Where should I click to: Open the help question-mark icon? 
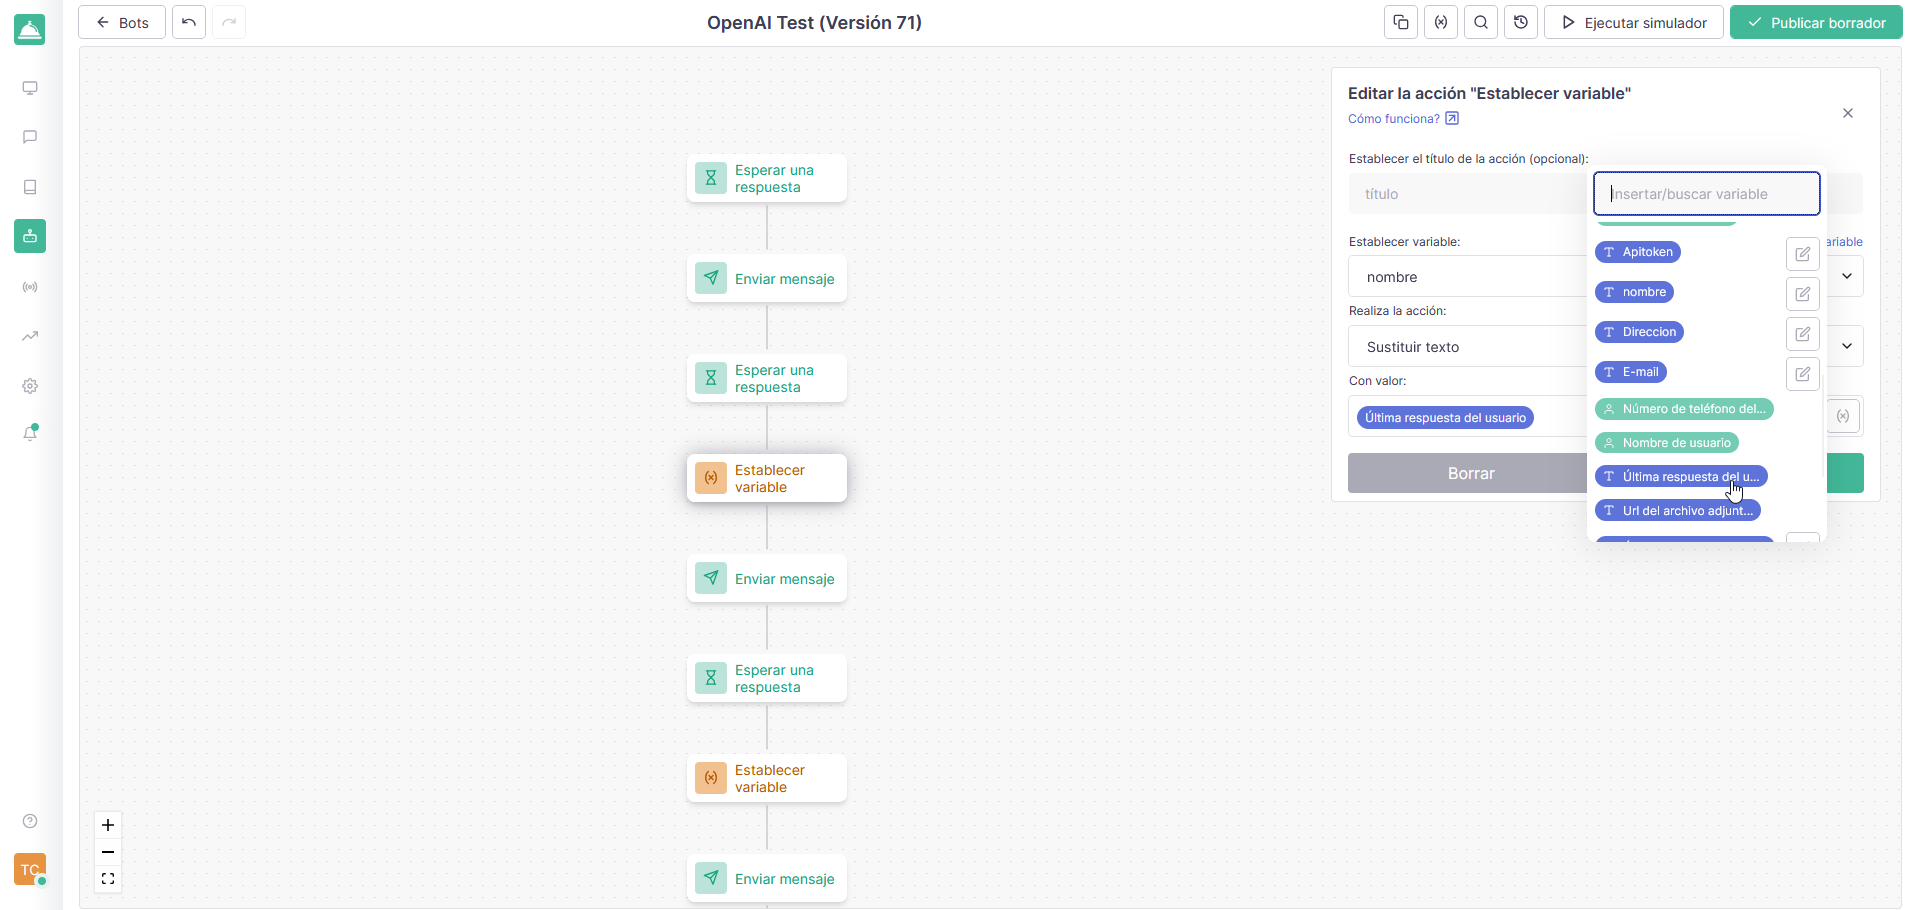[30, 821]
